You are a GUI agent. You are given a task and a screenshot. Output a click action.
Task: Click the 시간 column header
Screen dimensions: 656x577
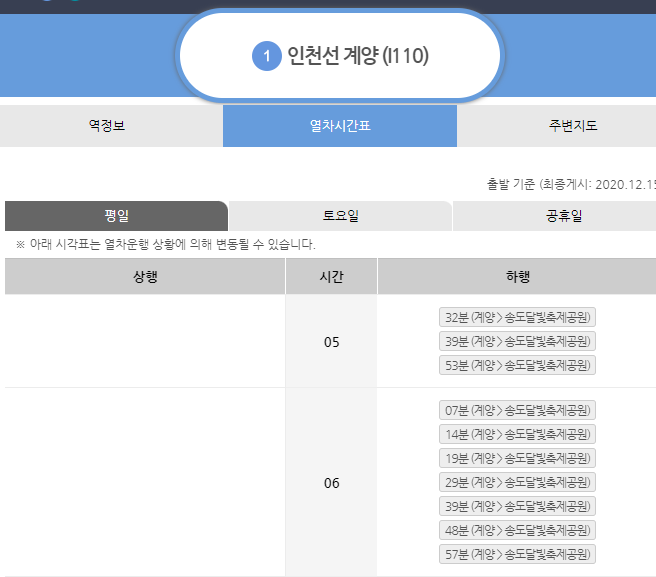(x=331, y=276)
